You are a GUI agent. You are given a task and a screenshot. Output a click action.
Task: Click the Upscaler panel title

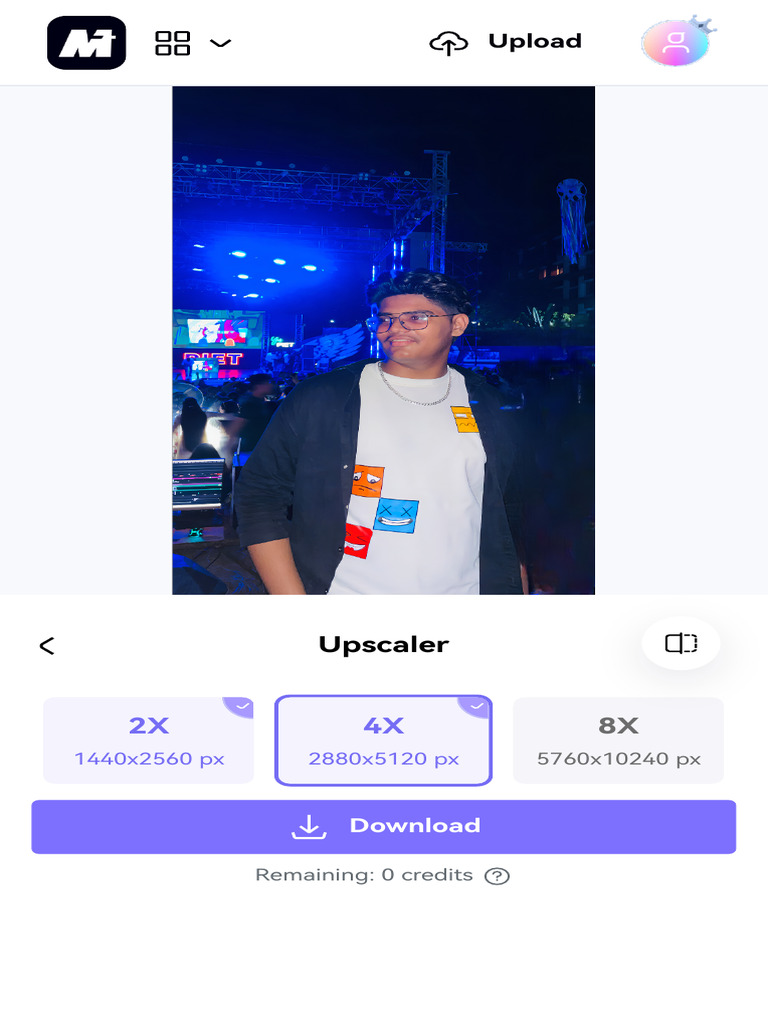coord(383,645)
